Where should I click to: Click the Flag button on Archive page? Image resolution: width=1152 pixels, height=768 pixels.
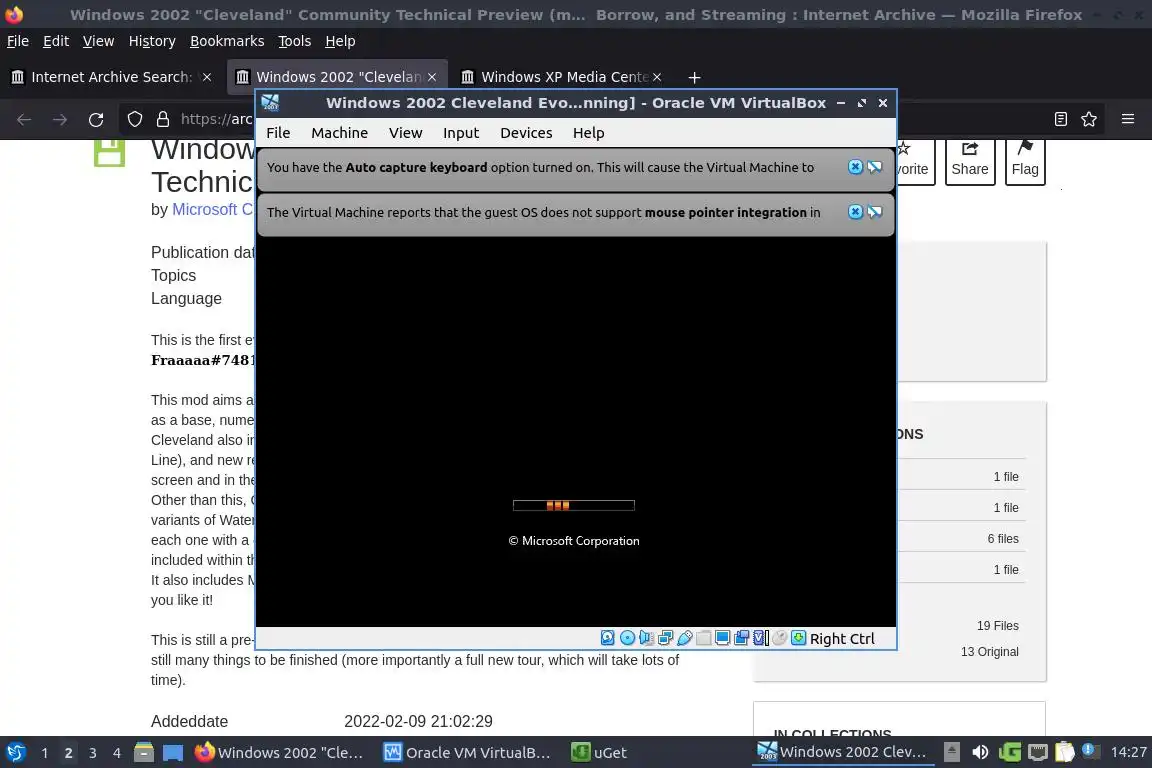[x=1025, y=160]
